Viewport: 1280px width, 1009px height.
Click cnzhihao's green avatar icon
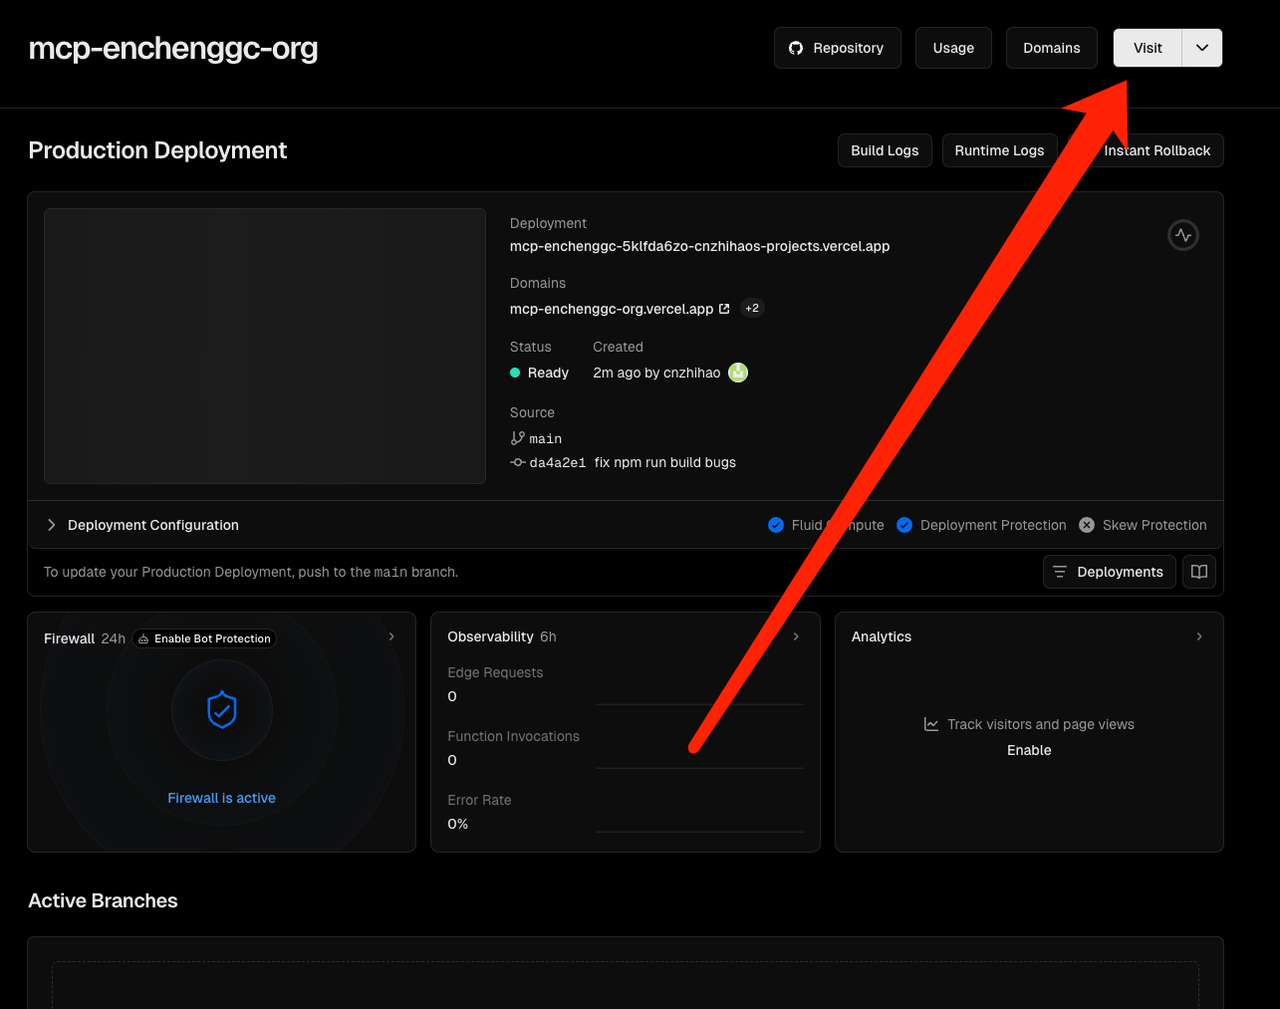click(738, 373)
